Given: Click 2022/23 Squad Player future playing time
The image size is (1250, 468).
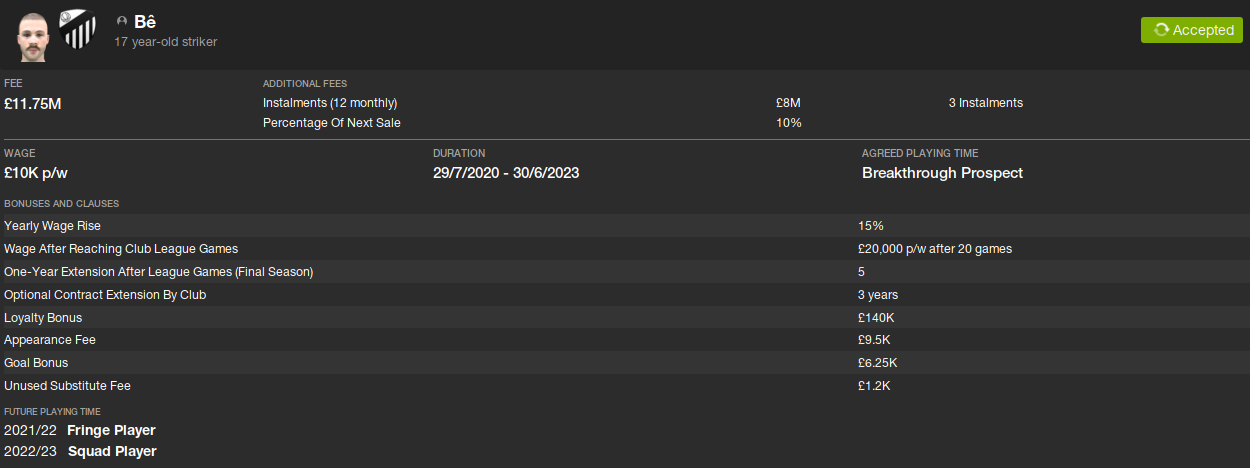Looking at the screenshot, I should tap(111, 451).
